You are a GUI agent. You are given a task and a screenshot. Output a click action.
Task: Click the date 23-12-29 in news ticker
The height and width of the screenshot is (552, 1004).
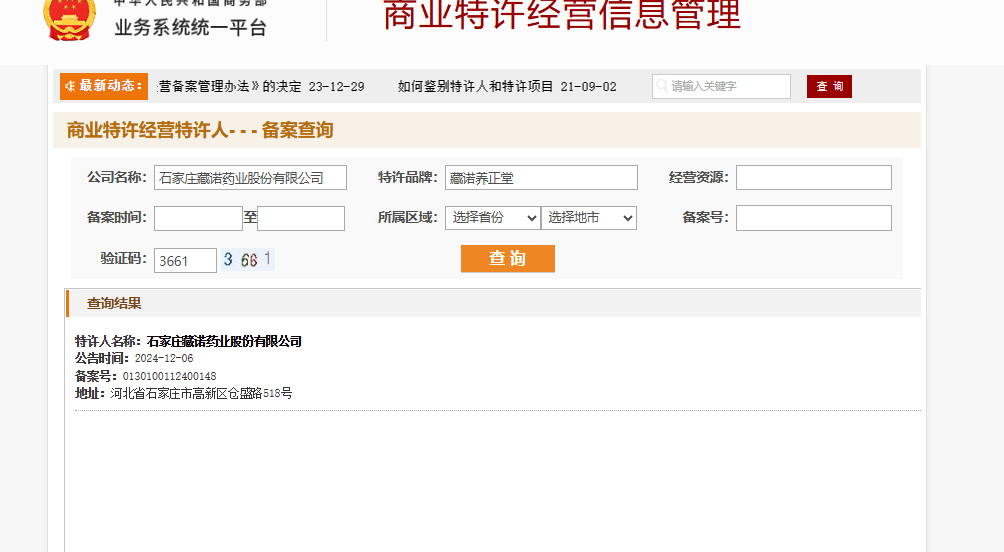336,86
